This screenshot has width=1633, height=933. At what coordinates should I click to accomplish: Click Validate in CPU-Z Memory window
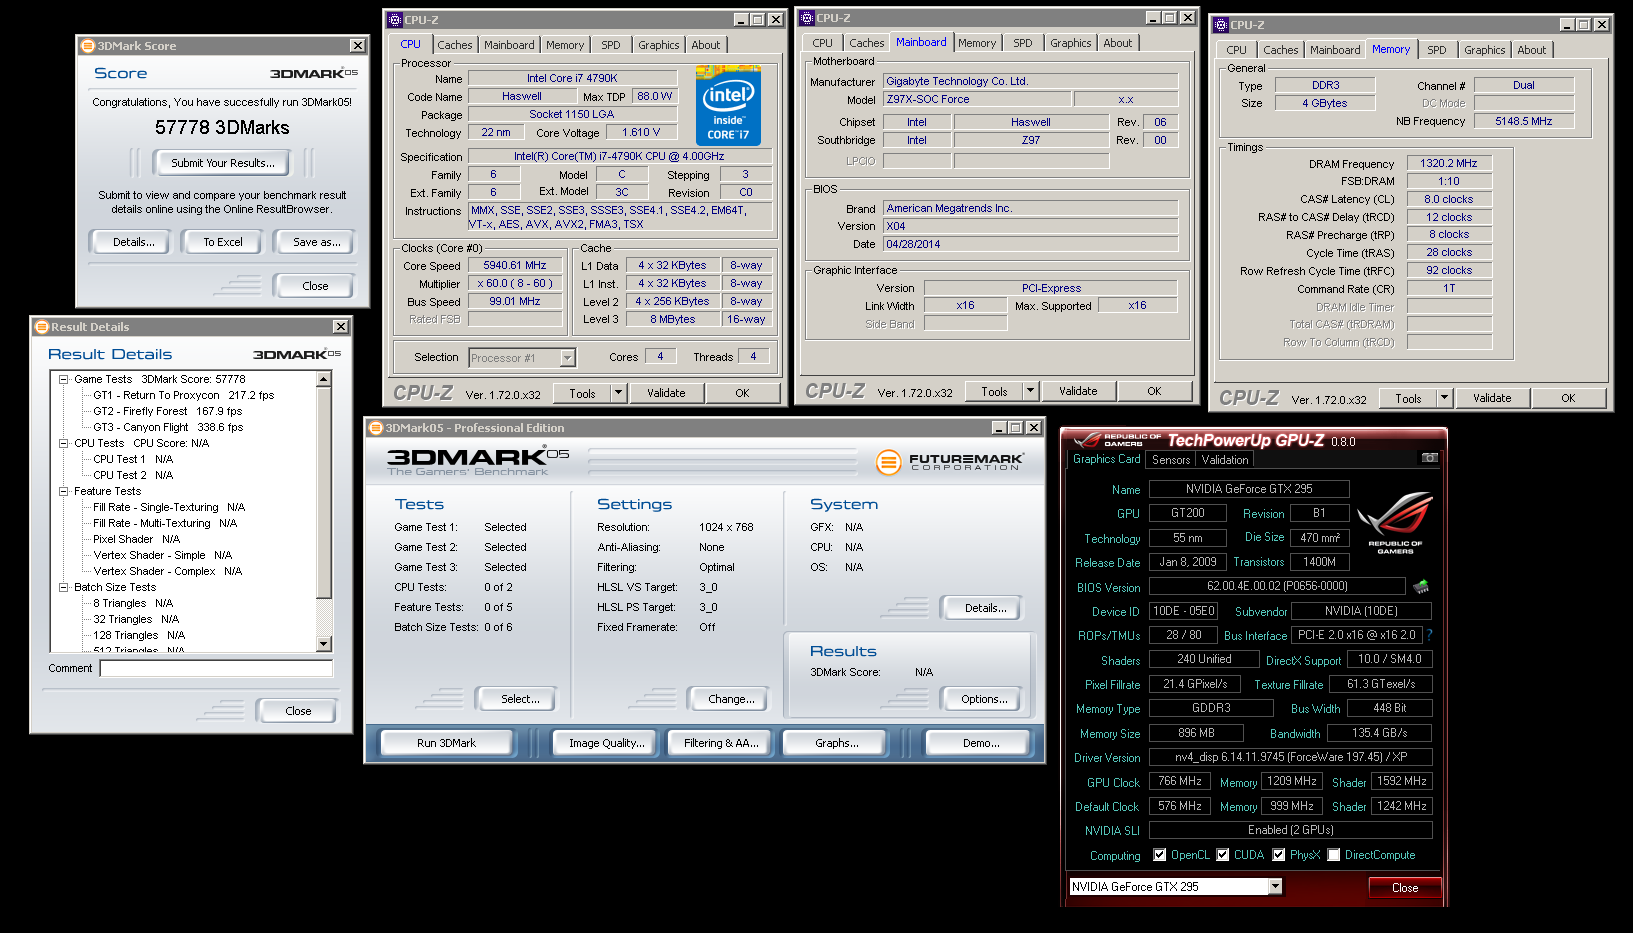click(x=1492, y=398)
